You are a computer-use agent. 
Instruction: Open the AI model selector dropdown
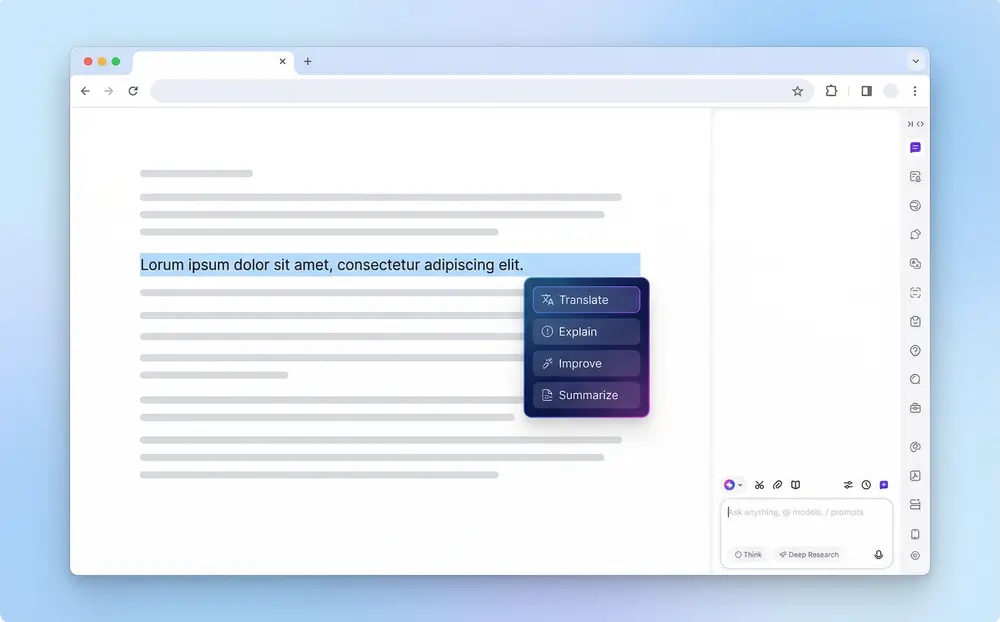point(733,485)
